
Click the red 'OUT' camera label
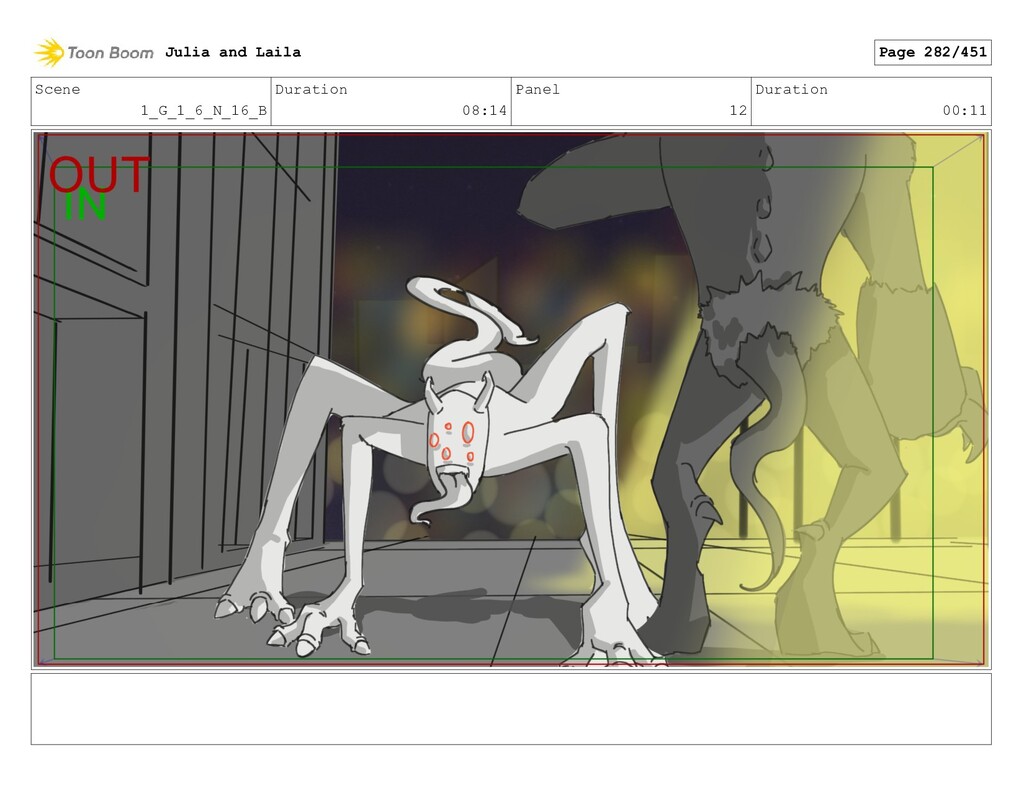(x=99, y=174)
